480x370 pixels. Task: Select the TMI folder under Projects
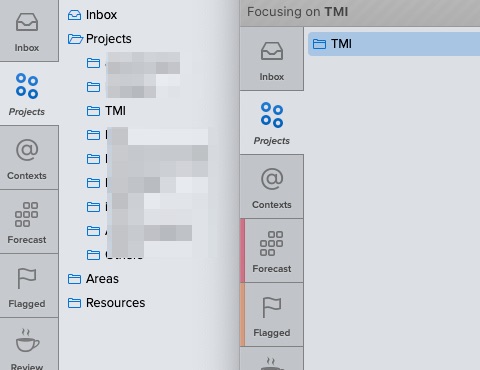point(106,111)
